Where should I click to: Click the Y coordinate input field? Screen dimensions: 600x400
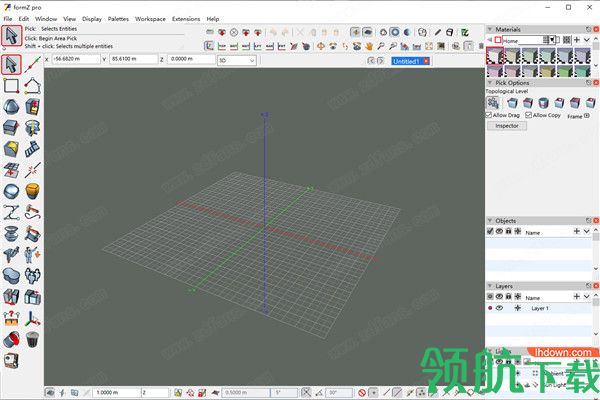(133, 59)
